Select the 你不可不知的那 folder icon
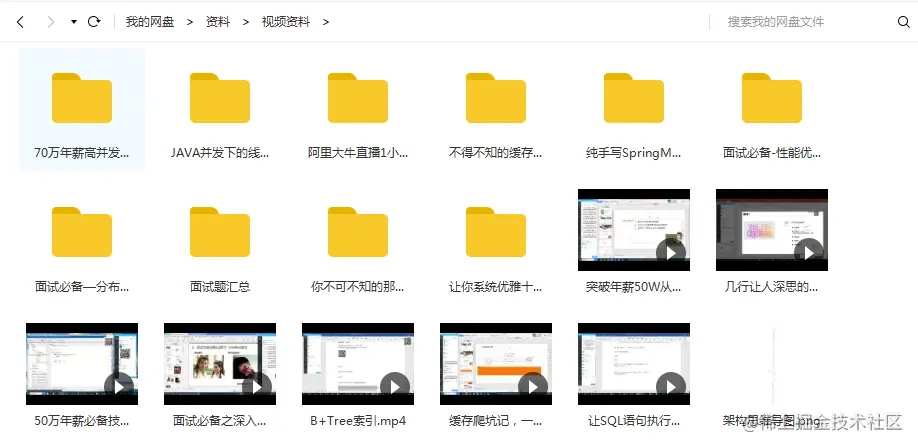Screen dimensions: 918x448 click(x=358, y=232)
